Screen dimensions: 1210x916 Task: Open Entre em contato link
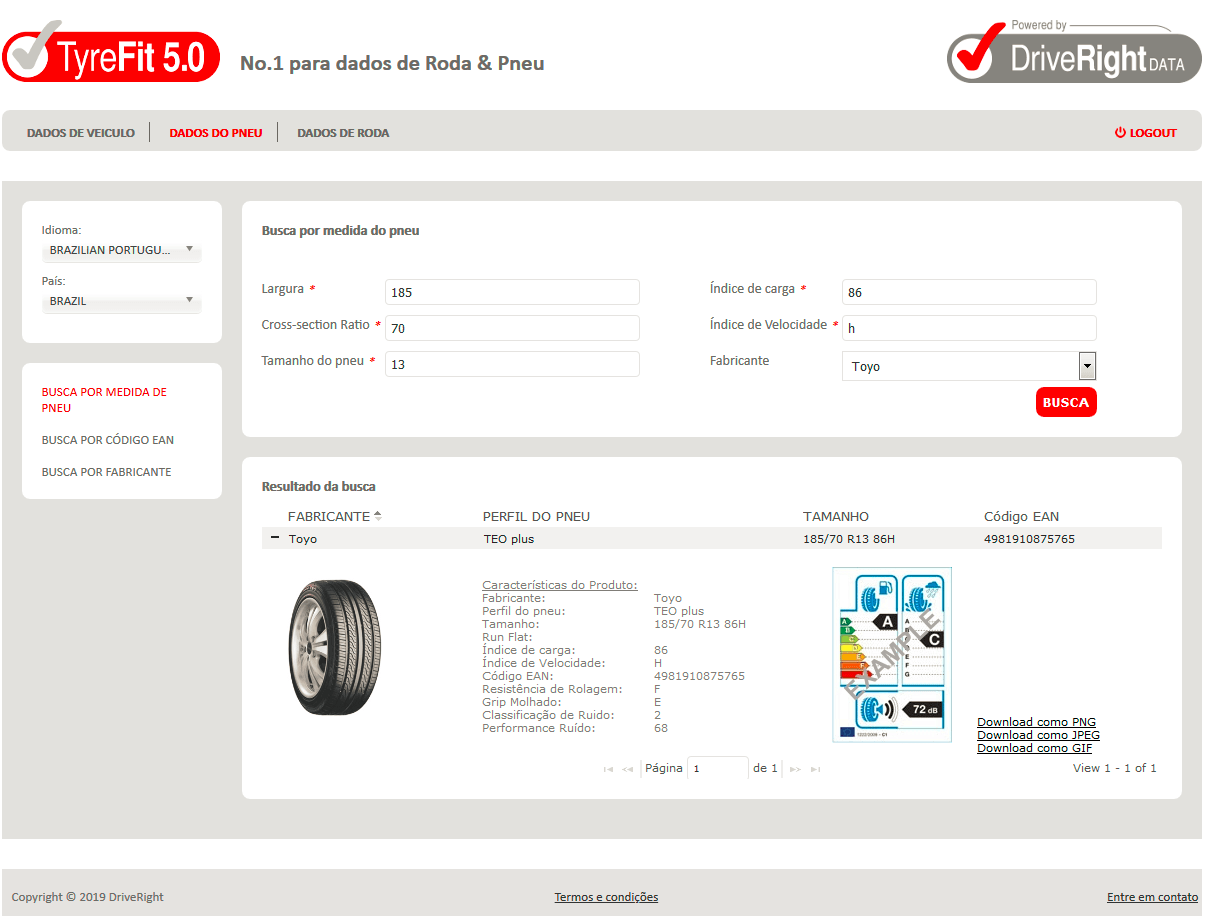pyautogui.click(x=1152, y=897)
